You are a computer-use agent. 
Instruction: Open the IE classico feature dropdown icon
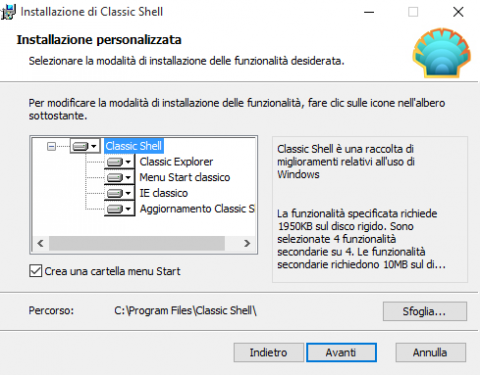119,193
